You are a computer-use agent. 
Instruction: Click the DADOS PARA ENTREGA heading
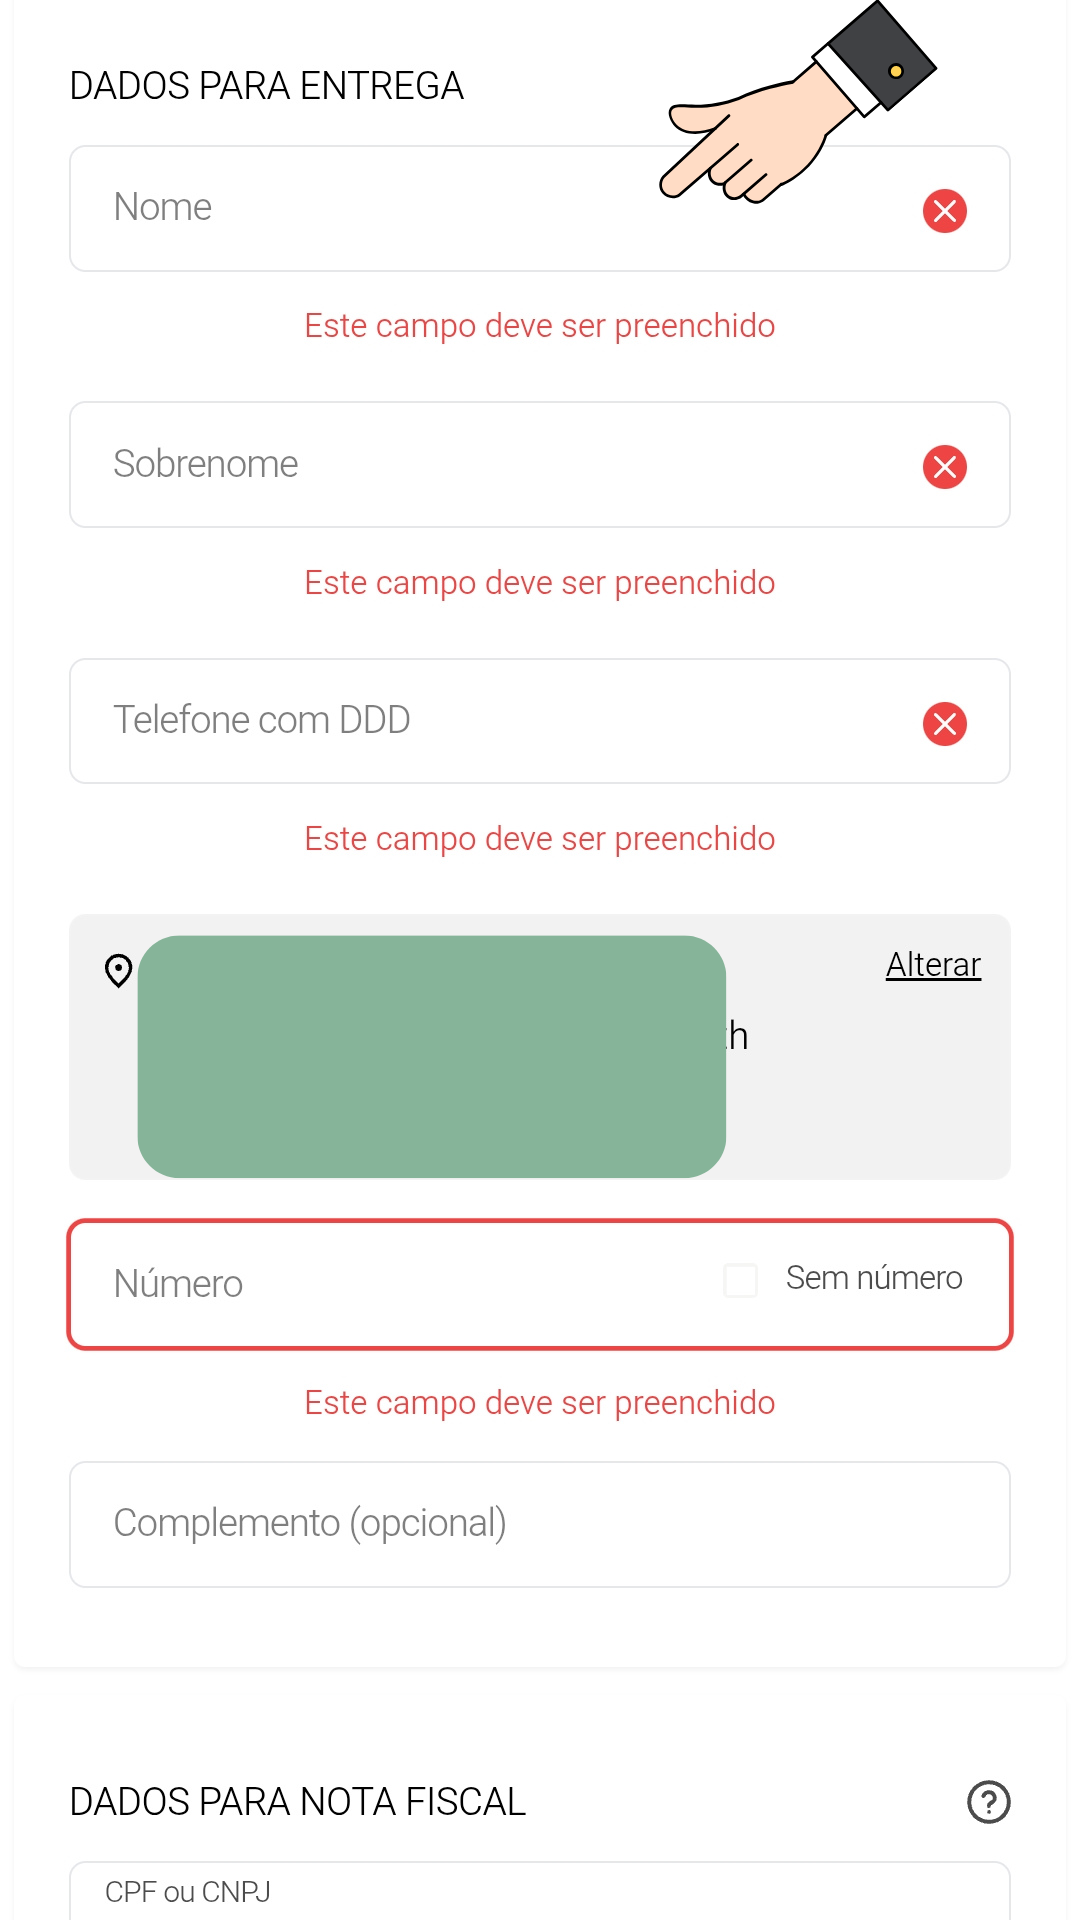coord(267,86)
